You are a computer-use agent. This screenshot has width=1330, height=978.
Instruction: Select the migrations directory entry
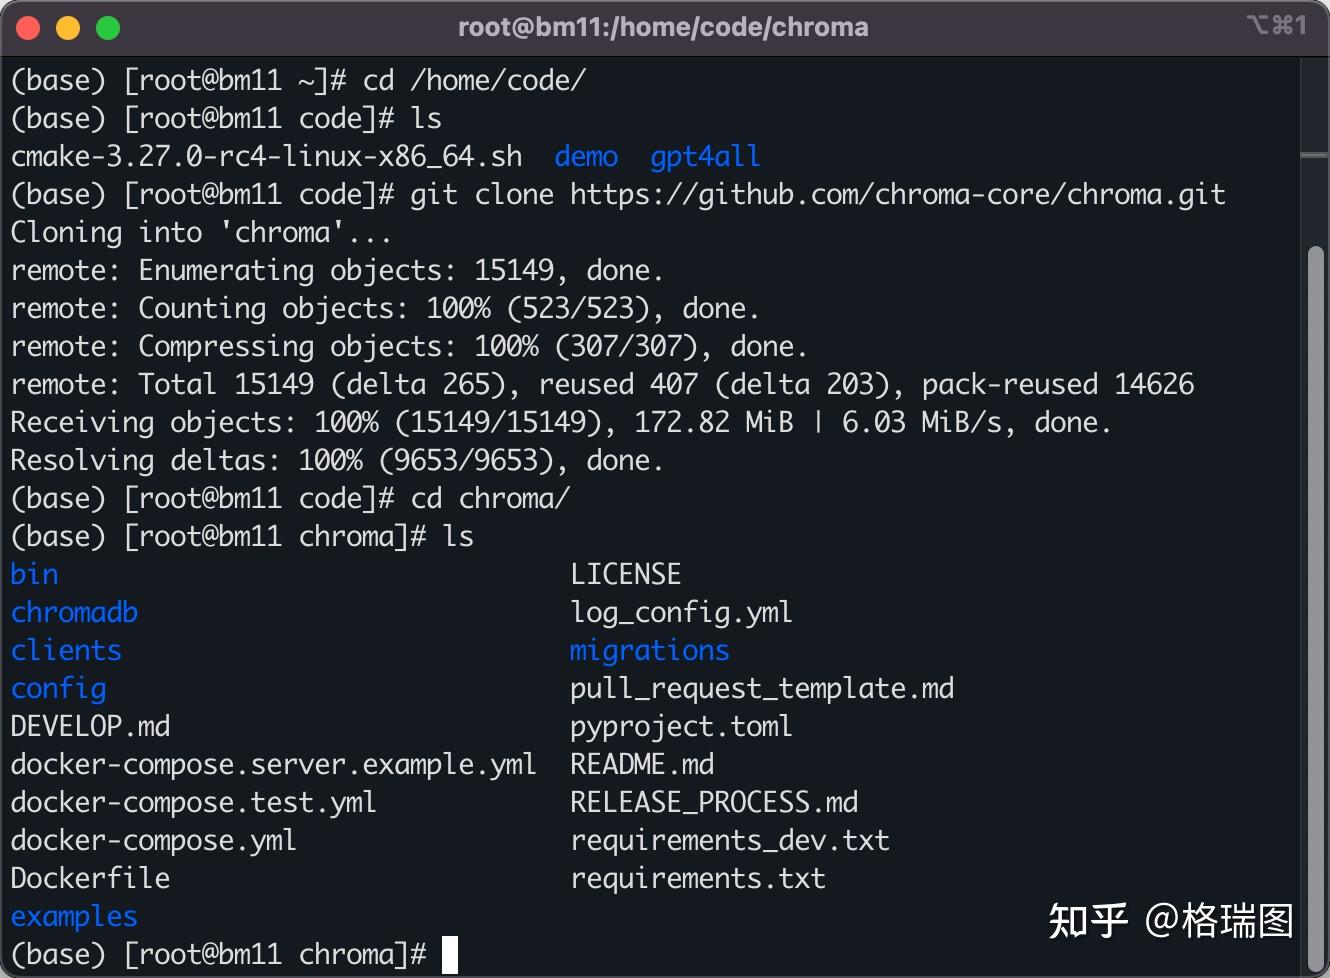point(648,650)
